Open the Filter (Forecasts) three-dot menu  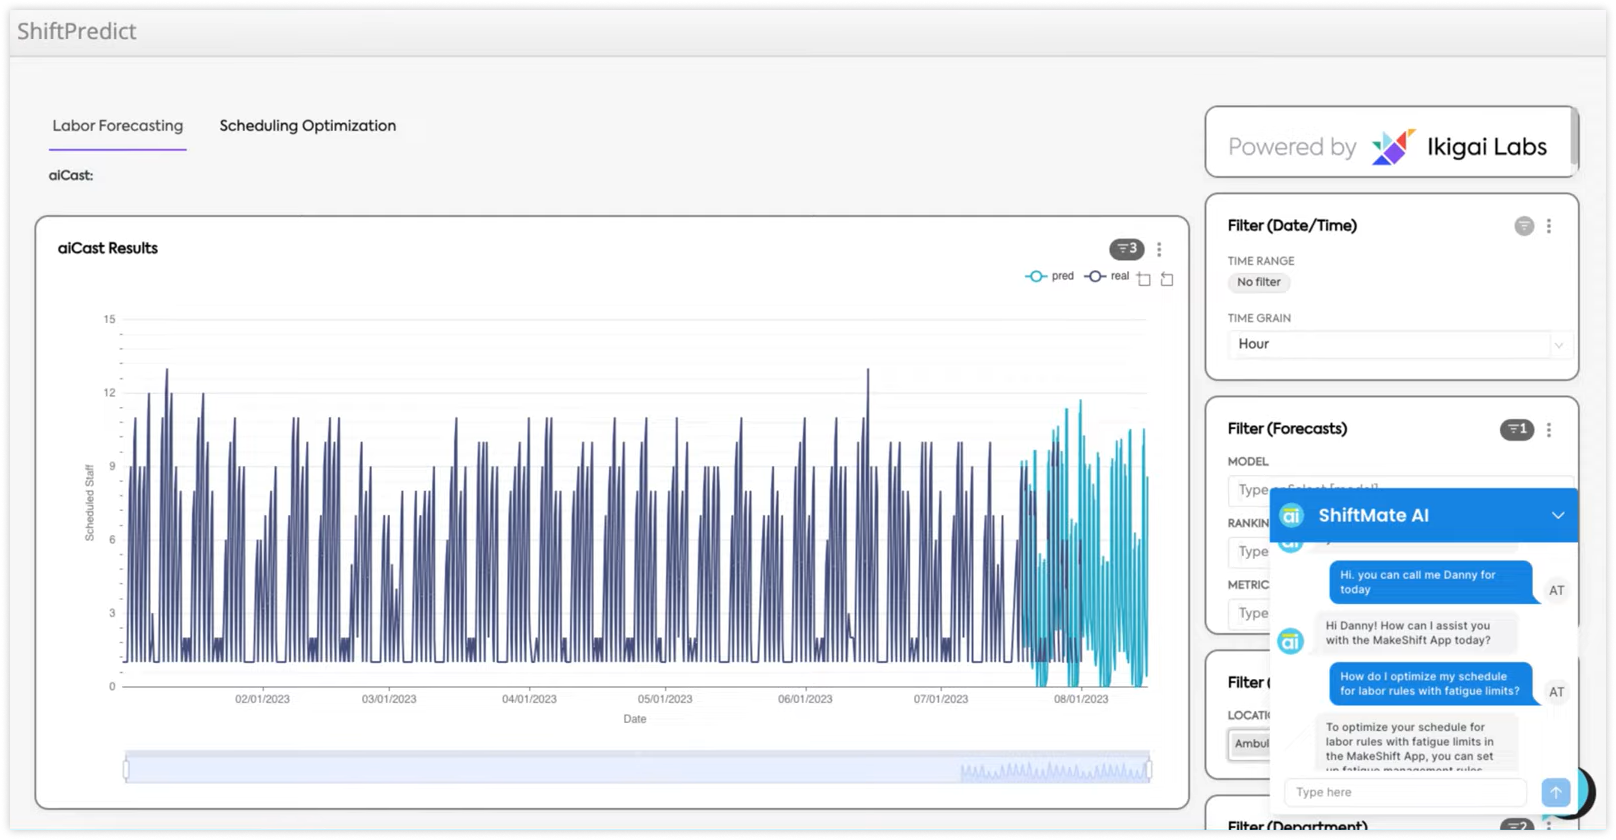coord(1549,430)
